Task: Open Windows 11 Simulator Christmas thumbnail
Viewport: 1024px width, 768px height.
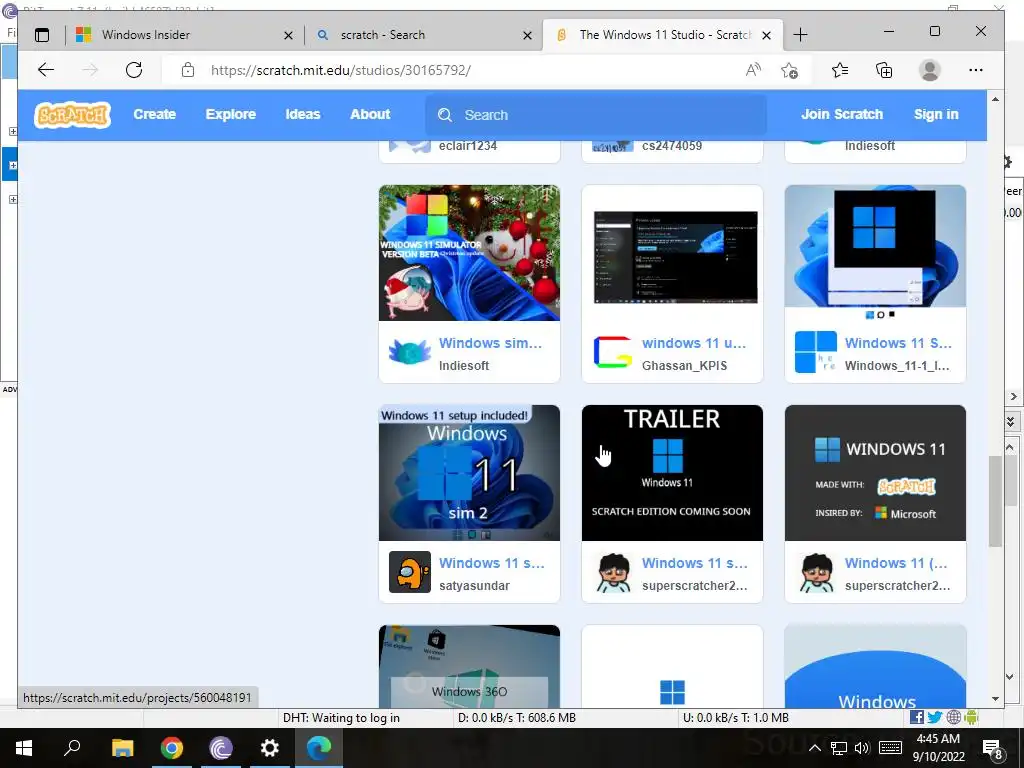Action: coord(469,253)
